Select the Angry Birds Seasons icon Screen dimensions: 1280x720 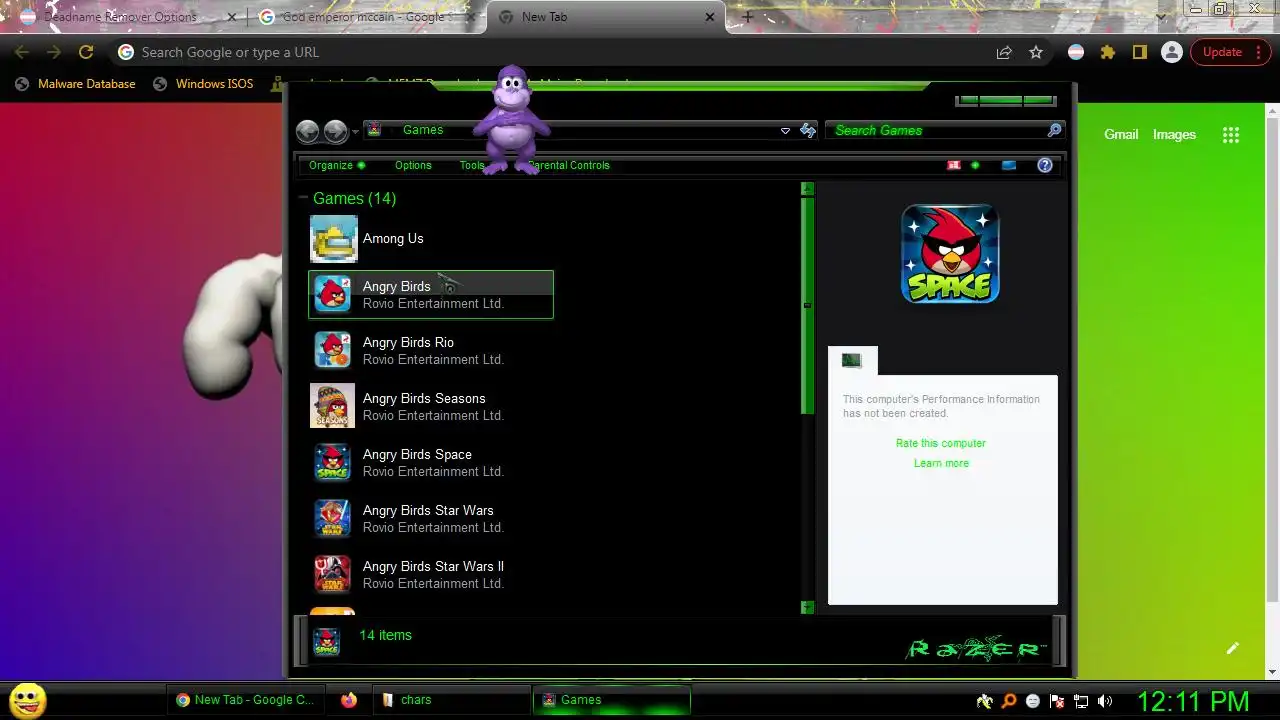(x=333, y=406)
